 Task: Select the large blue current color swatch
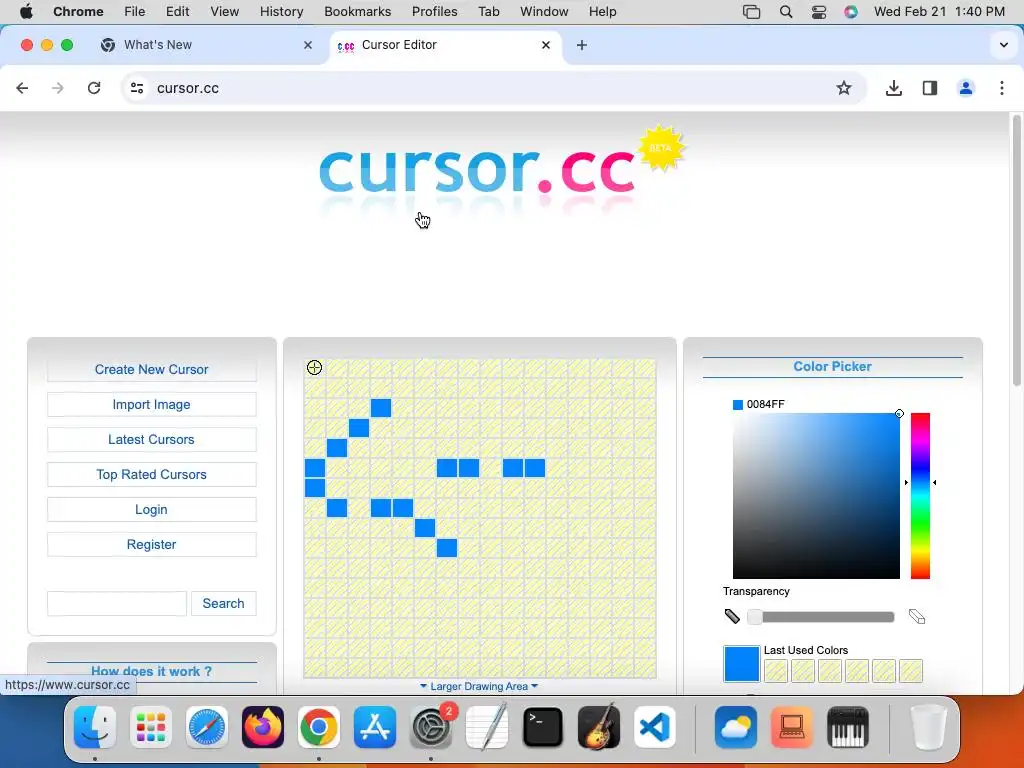742,664
